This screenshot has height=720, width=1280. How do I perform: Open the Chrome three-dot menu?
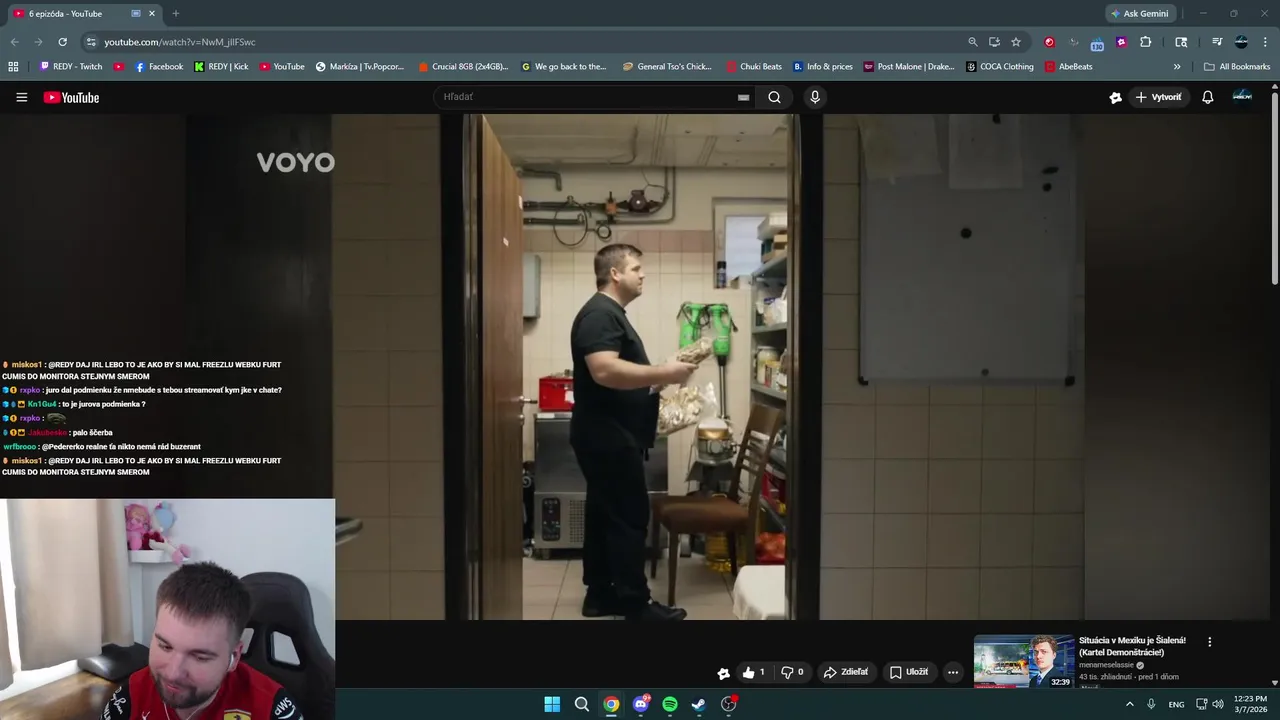pos(1265,42)
